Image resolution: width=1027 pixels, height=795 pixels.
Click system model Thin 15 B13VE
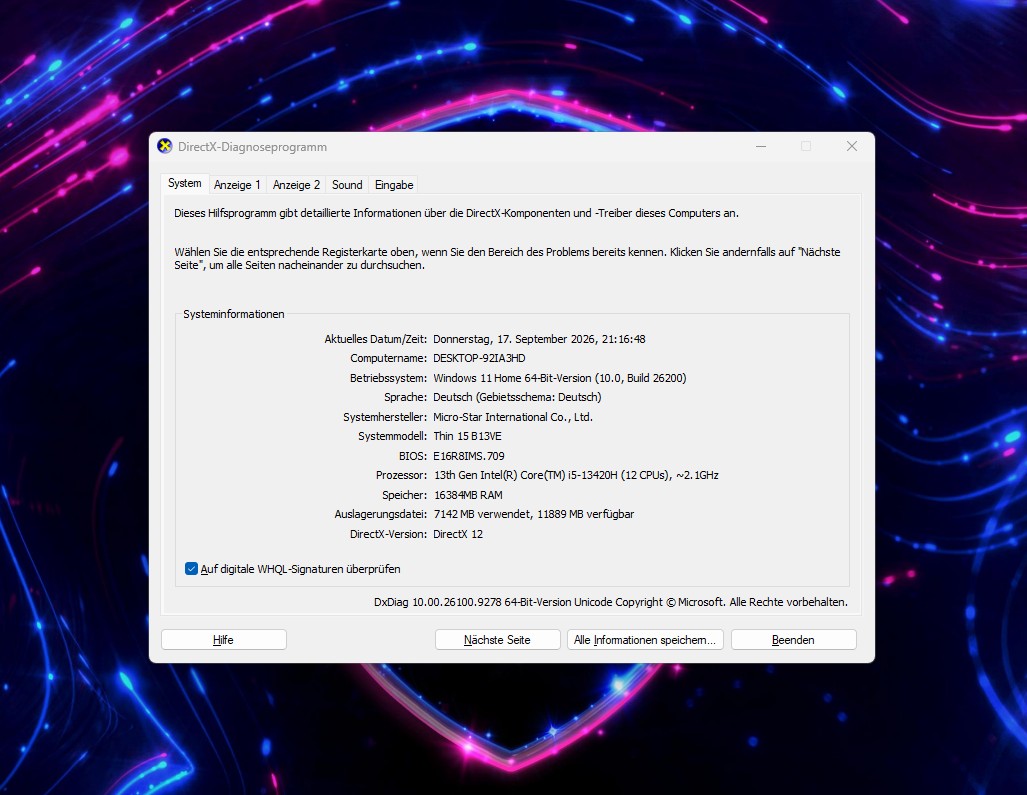click(x=467, y=436)
